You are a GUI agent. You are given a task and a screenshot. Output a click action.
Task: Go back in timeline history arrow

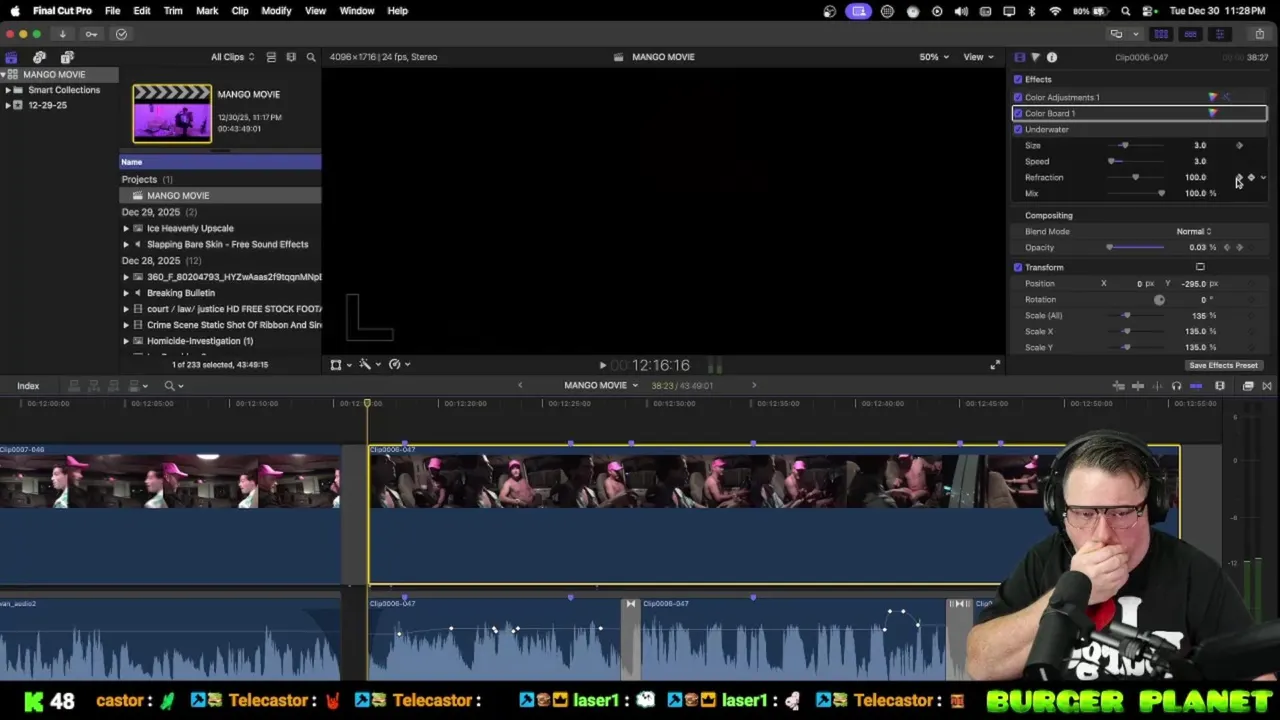520,386
